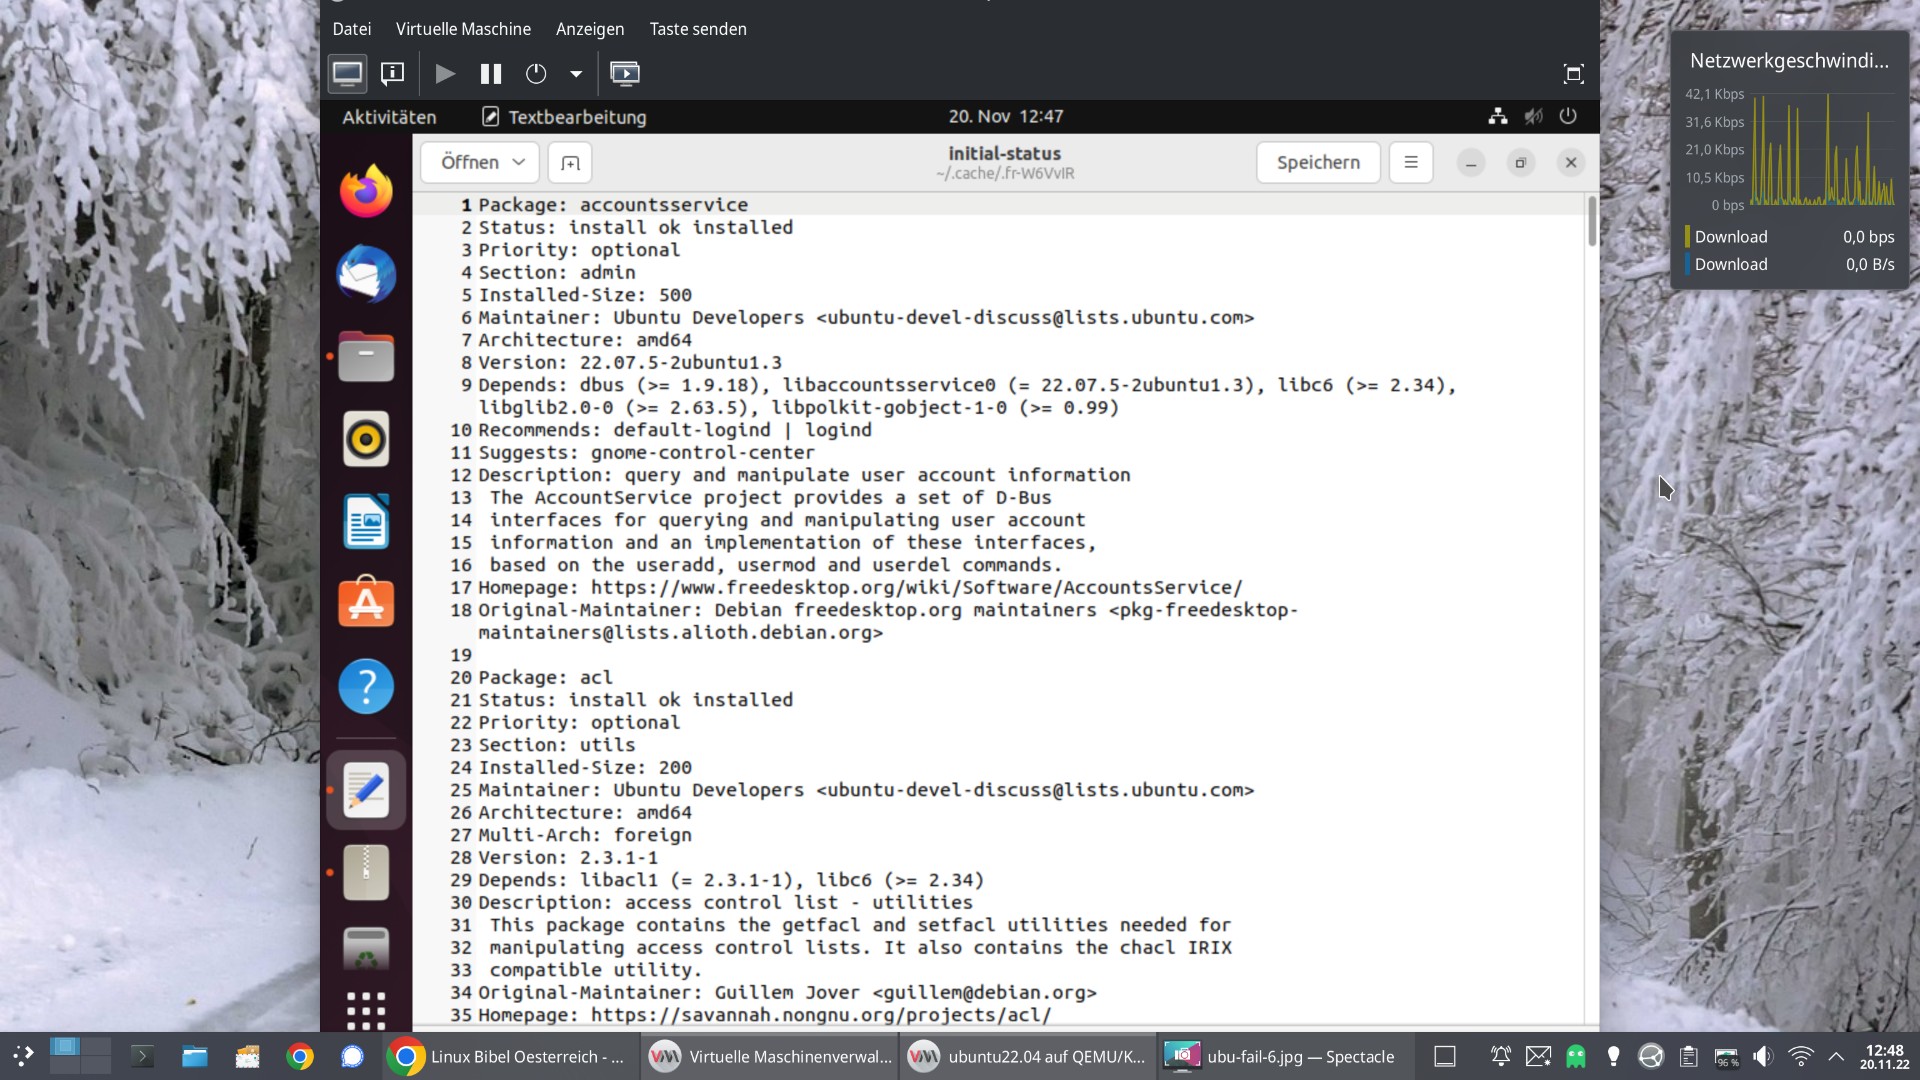The height and width of the screenshot is (1080, 1920).
Task: Switch the VM to fullscreen display
Action: click(1573, 73)
